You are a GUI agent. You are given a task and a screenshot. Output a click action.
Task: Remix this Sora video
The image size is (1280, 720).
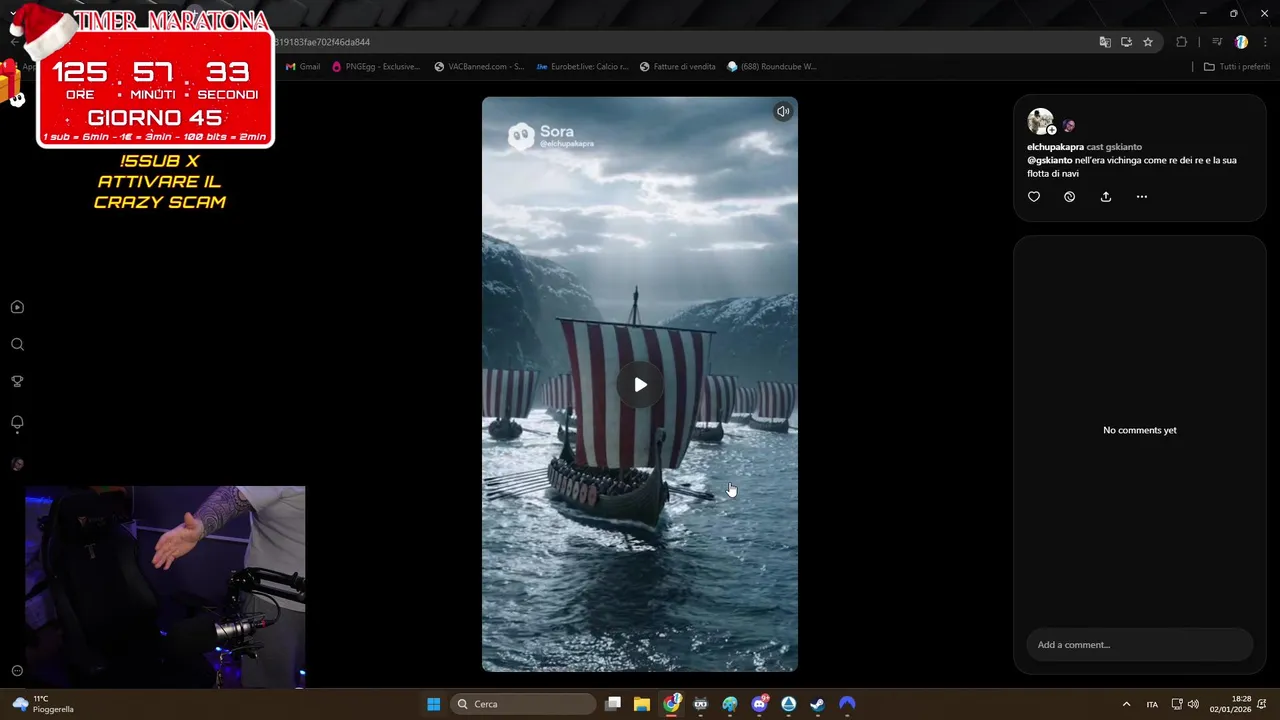click(x=1069, y=197)
